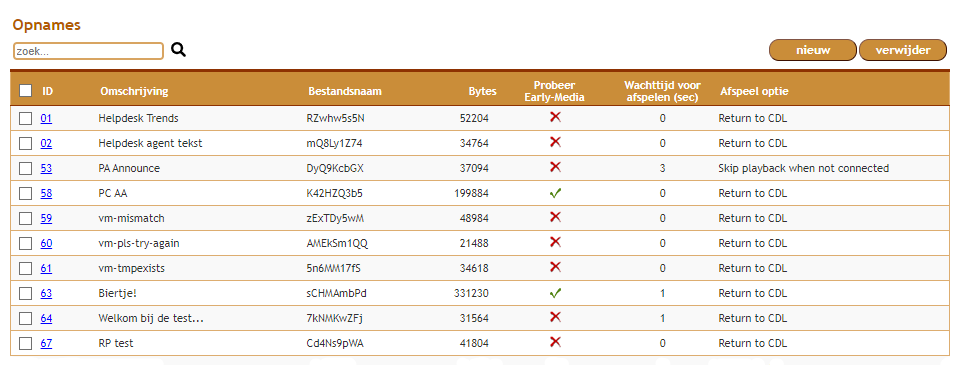Select the PA Announce row checkbox
This screenshot has width=960, height=365.
(x=25, y=168)
